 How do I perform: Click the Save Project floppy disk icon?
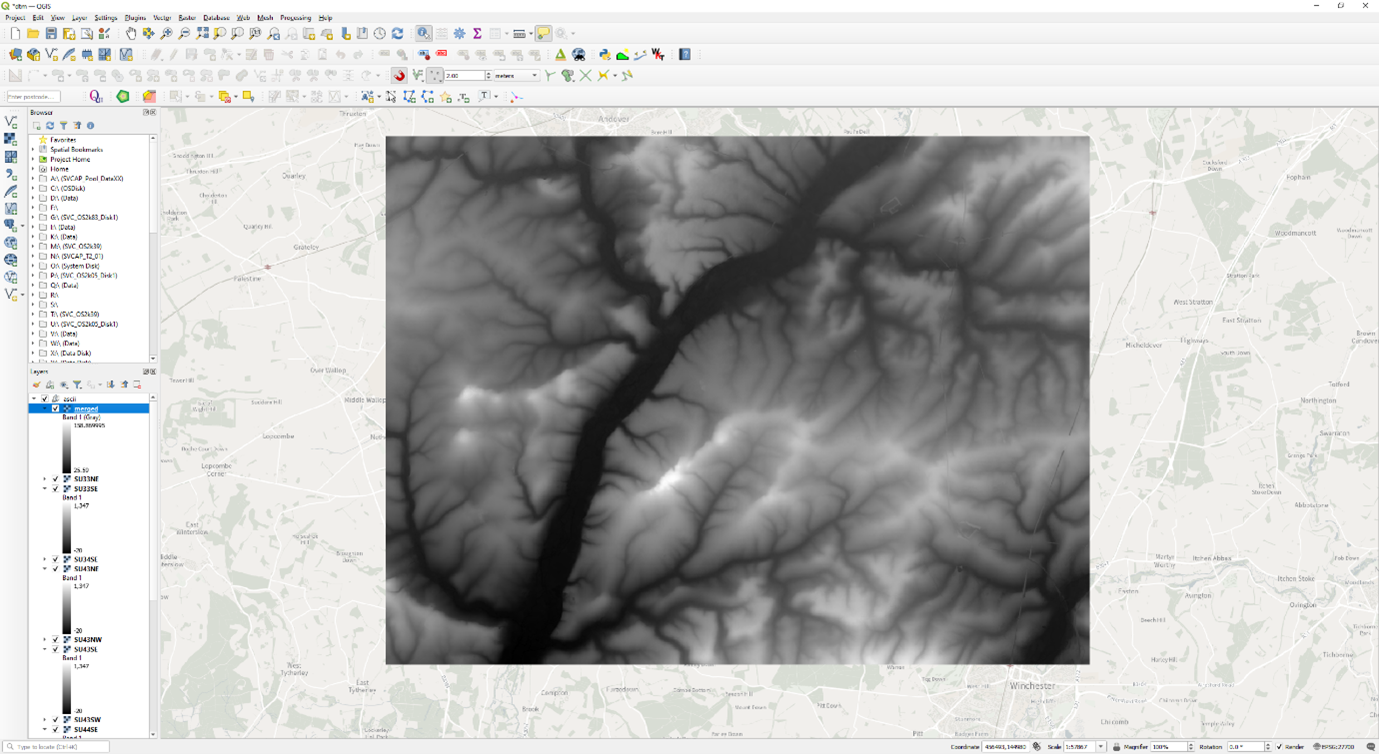pos(51,34)
